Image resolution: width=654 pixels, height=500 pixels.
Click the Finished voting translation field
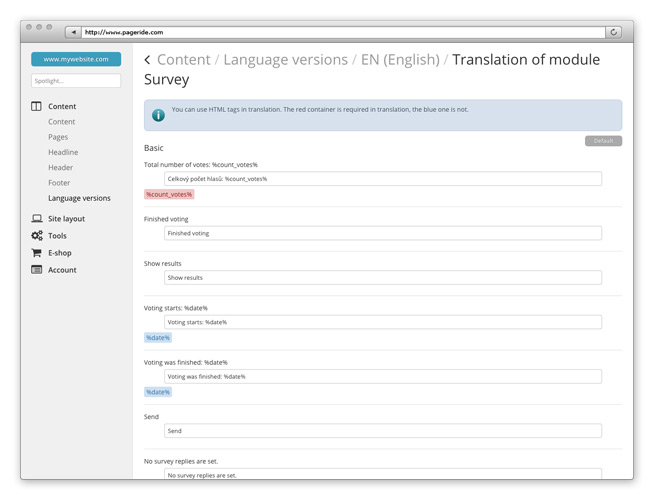[x=382, y=233]
